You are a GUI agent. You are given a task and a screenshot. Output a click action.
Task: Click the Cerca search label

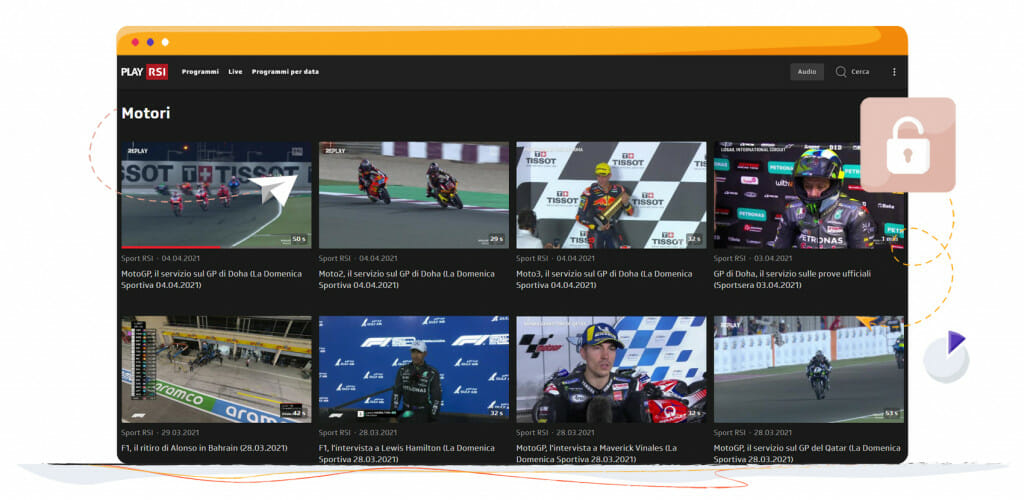click(860, 72)
